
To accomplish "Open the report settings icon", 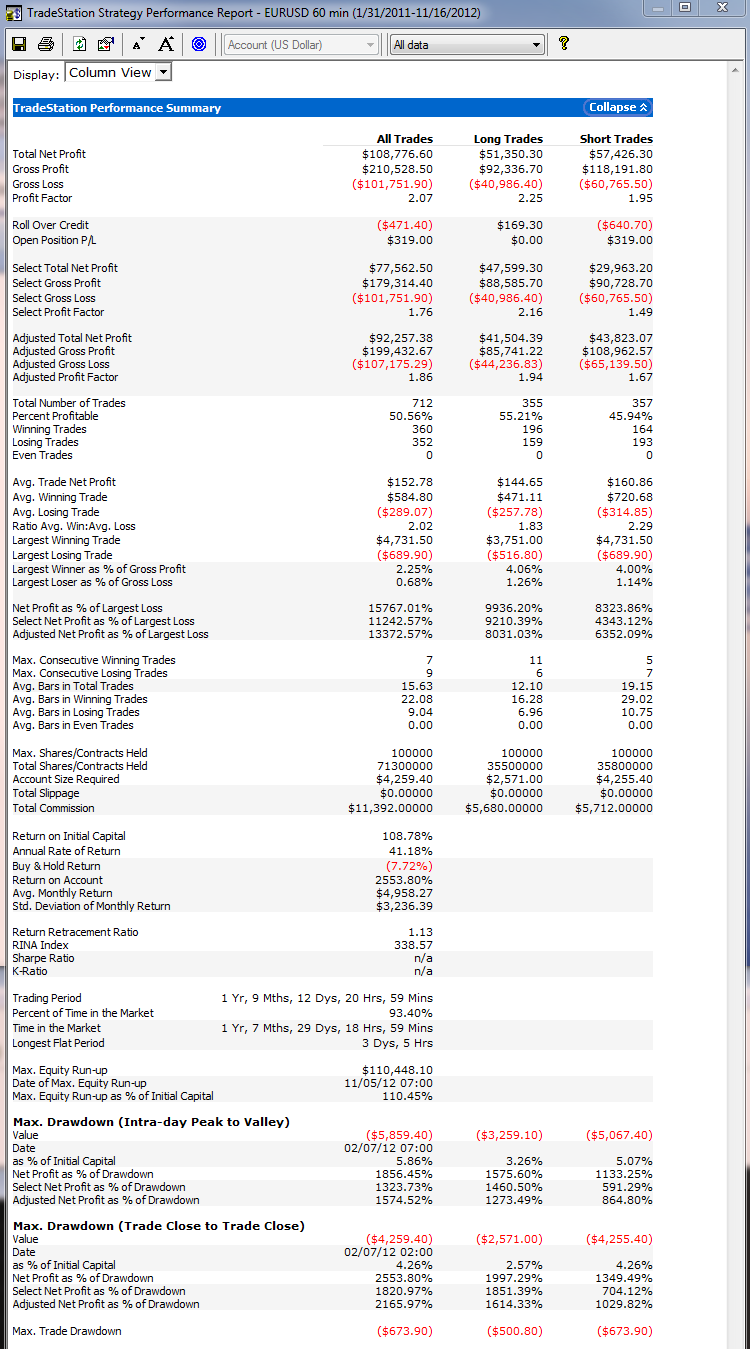I will 106,44.
